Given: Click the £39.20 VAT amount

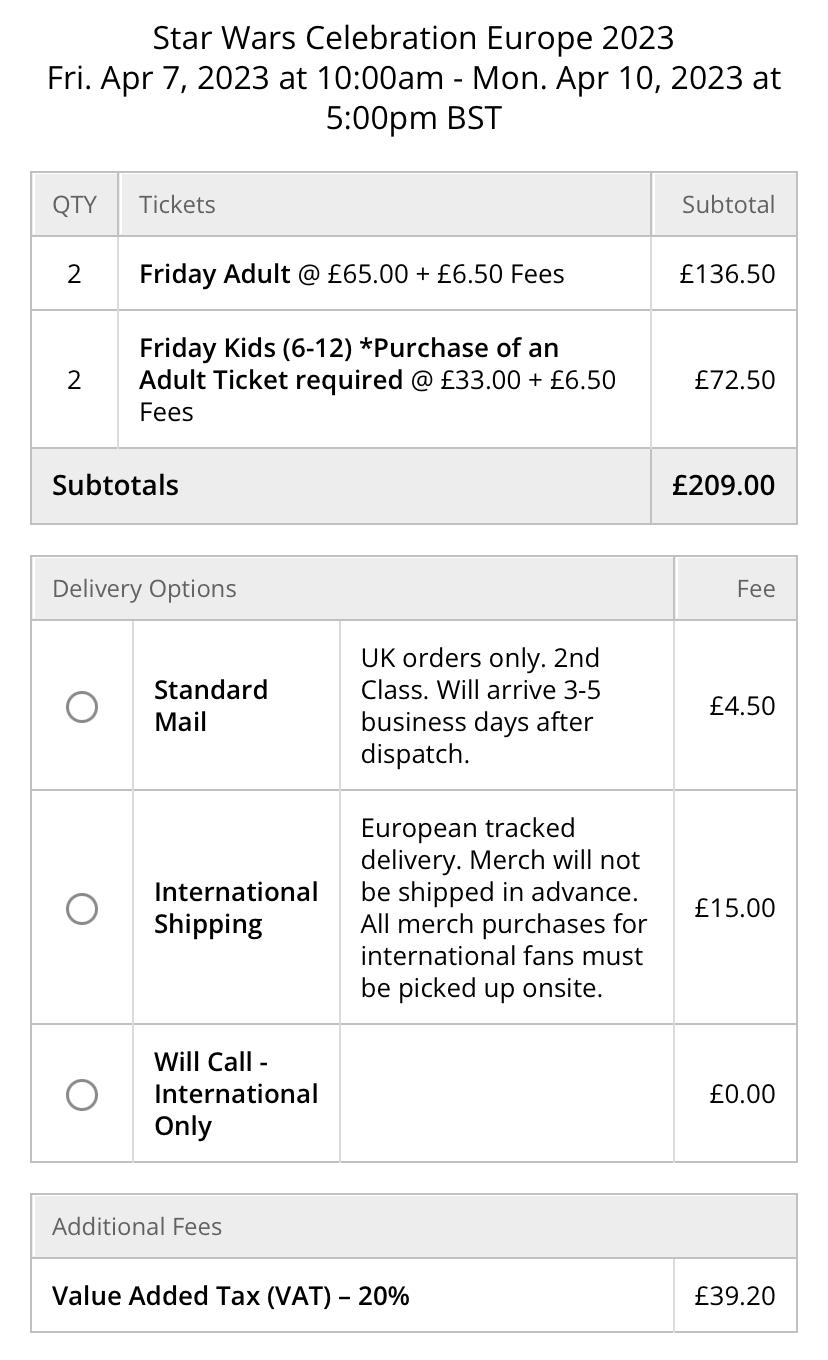Looking at the screenshot, I should (735, 1296).
